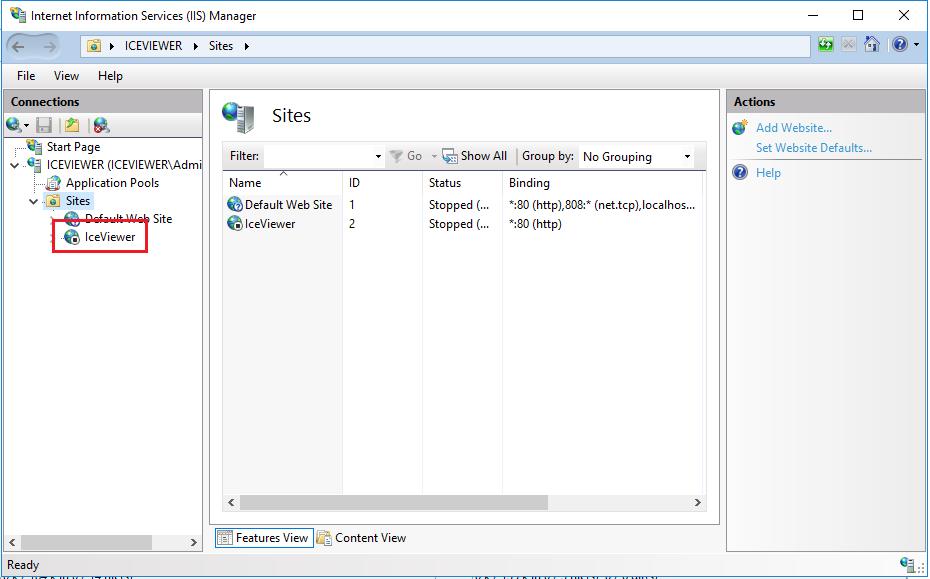Select the IceViewer row in the sites list
Image resolution: width=930 pixels, height=579 pixels.
(x=463, y=224)
